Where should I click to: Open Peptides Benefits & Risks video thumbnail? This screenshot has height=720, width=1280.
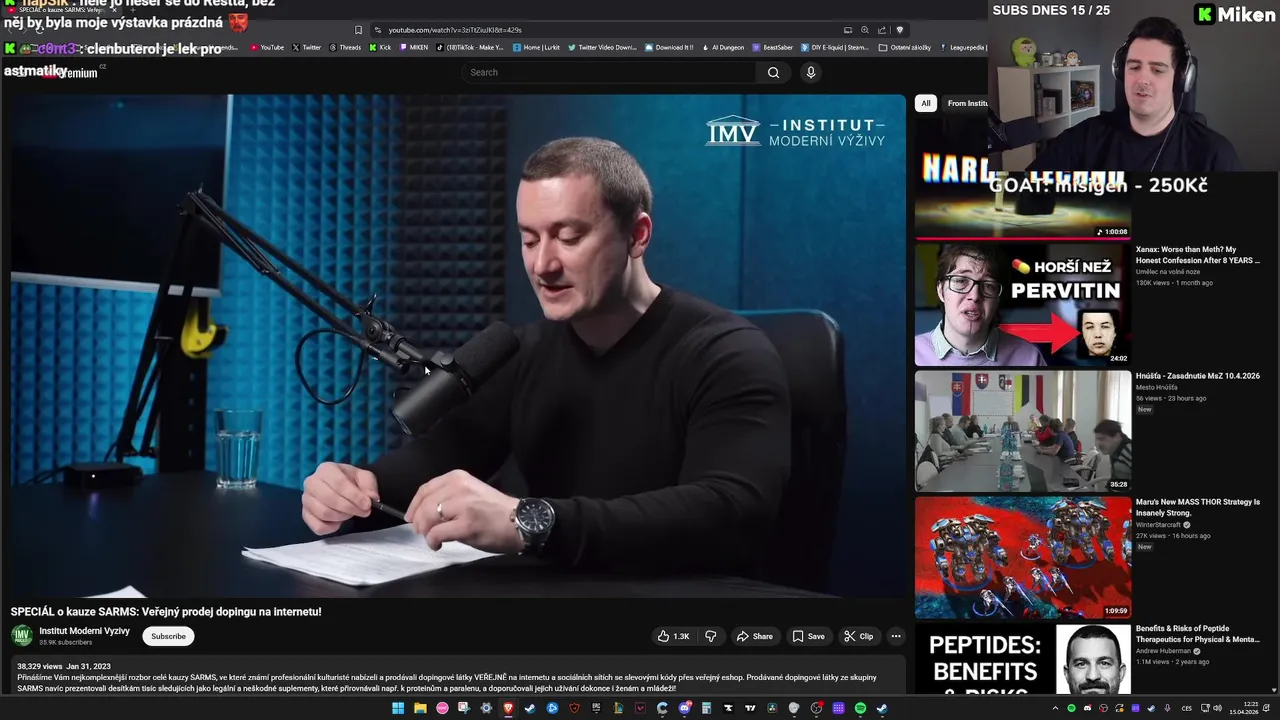click(1023, 659)
